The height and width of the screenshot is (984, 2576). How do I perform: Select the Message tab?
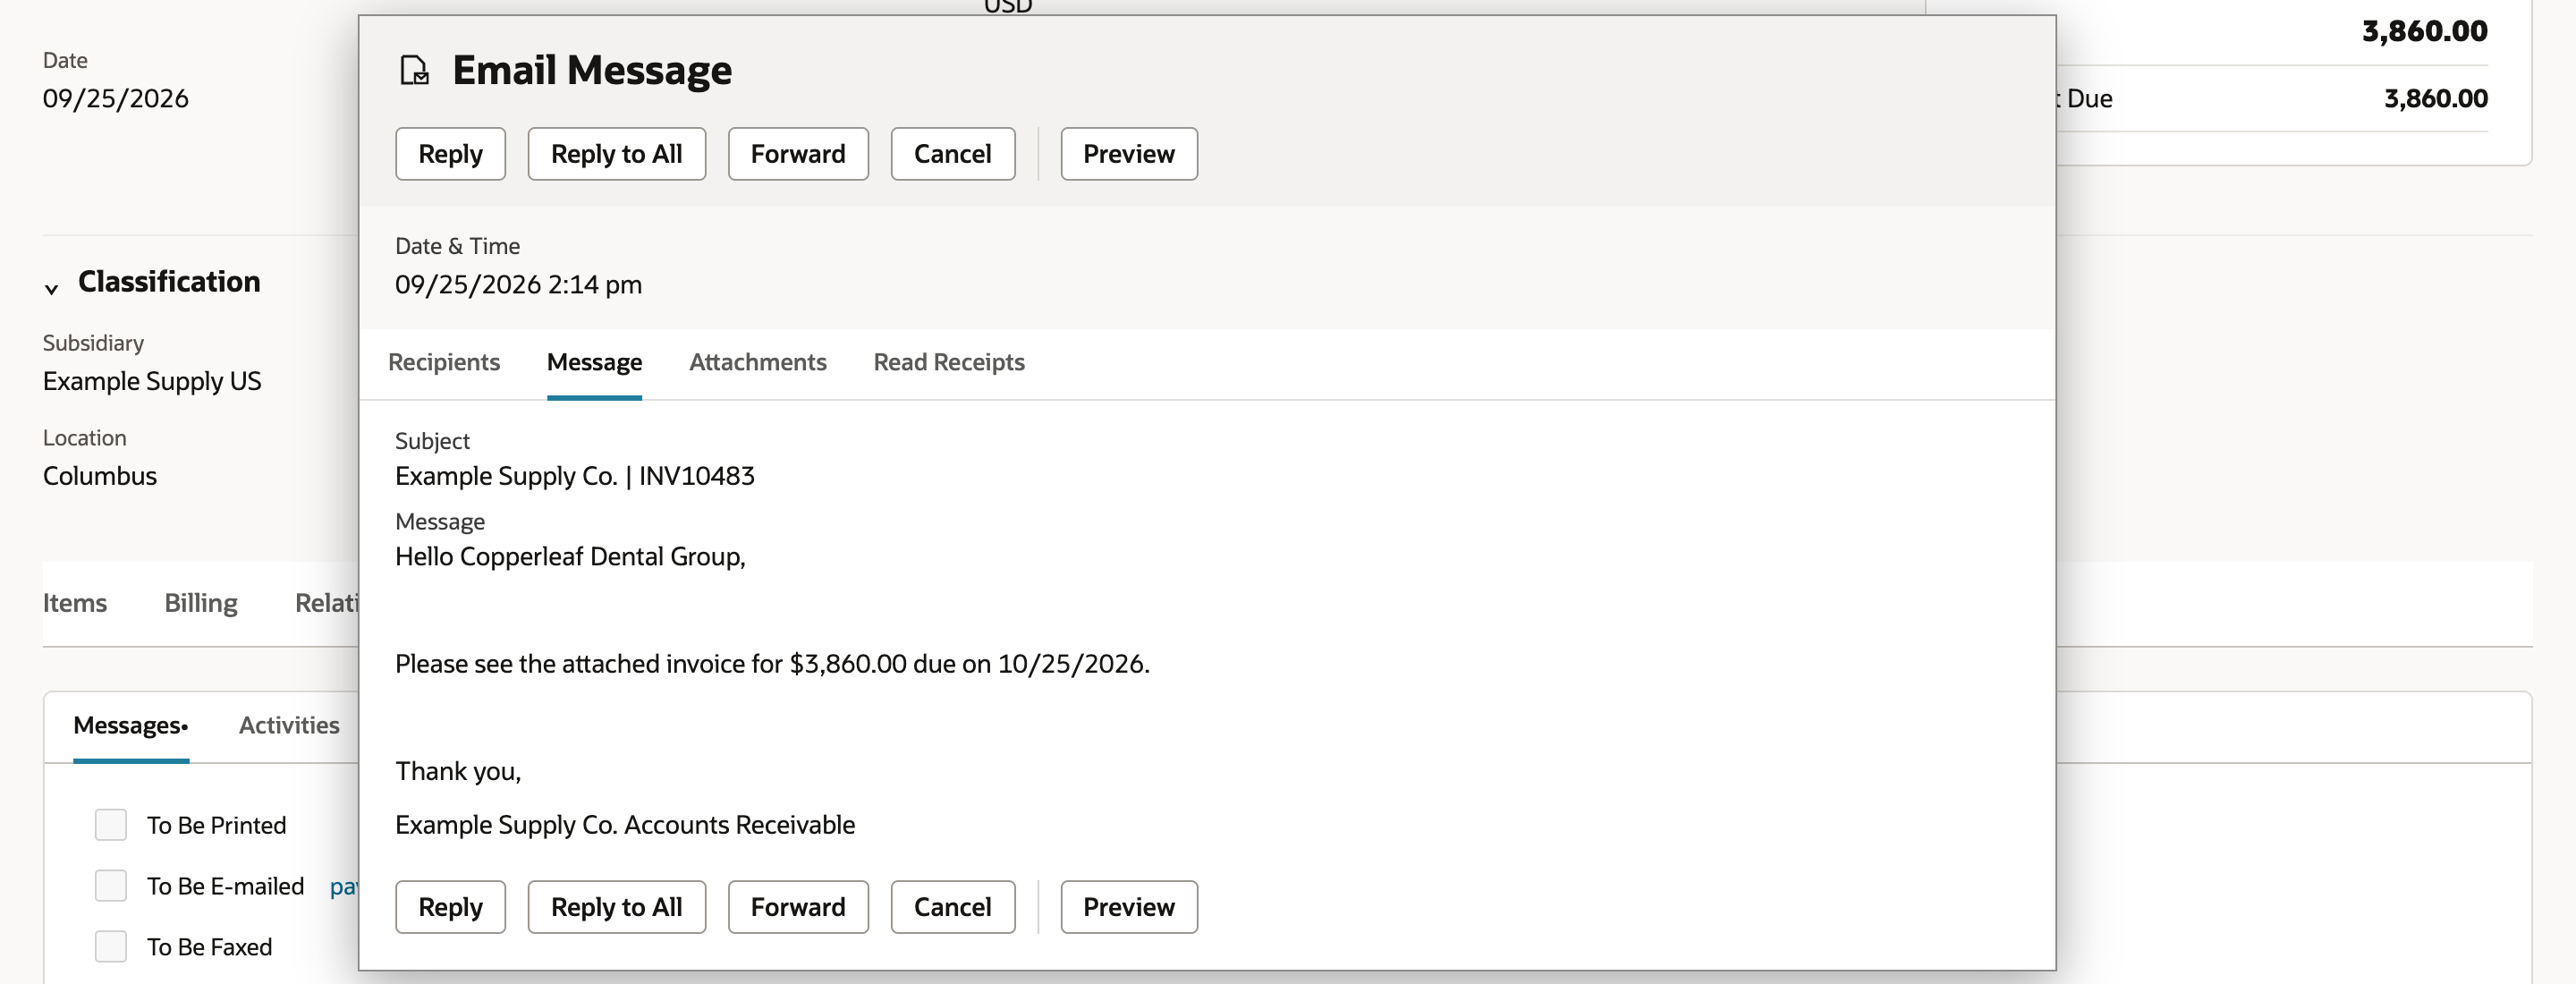click(594, 362)
